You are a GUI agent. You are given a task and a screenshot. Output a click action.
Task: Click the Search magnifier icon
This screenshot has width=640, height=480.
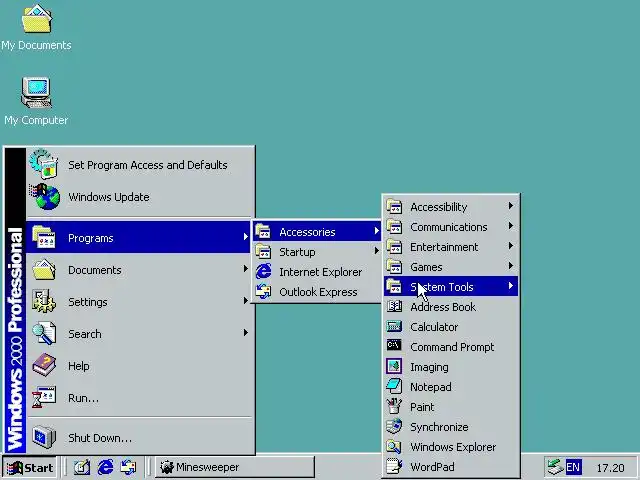coord(44,333)
